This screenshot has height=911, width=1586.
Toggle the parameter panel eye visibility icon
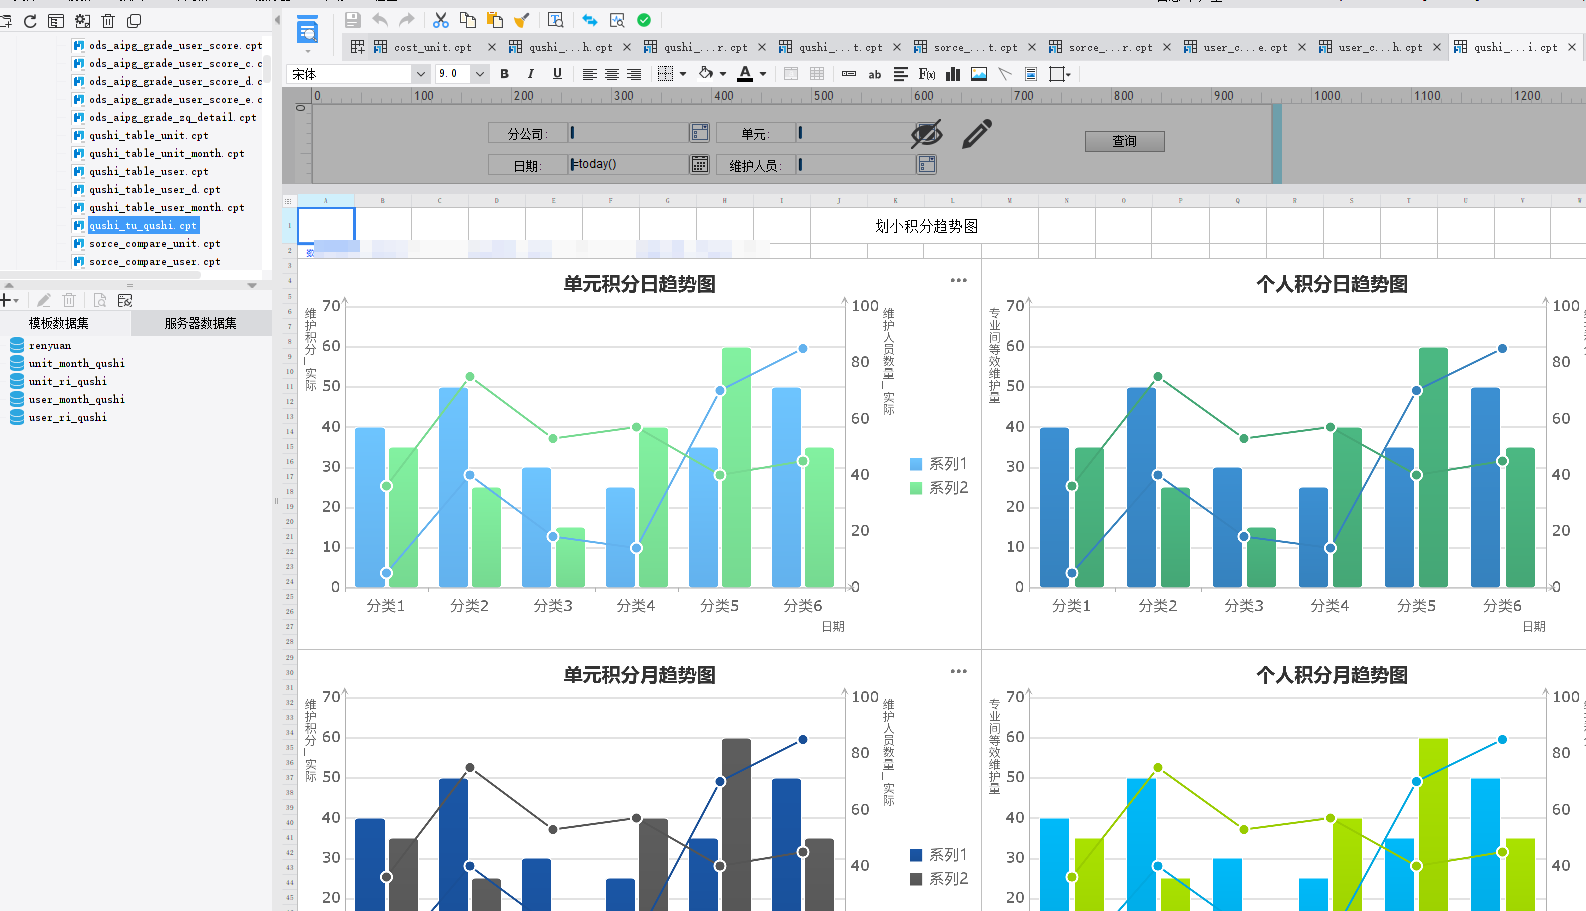[927, 134]
